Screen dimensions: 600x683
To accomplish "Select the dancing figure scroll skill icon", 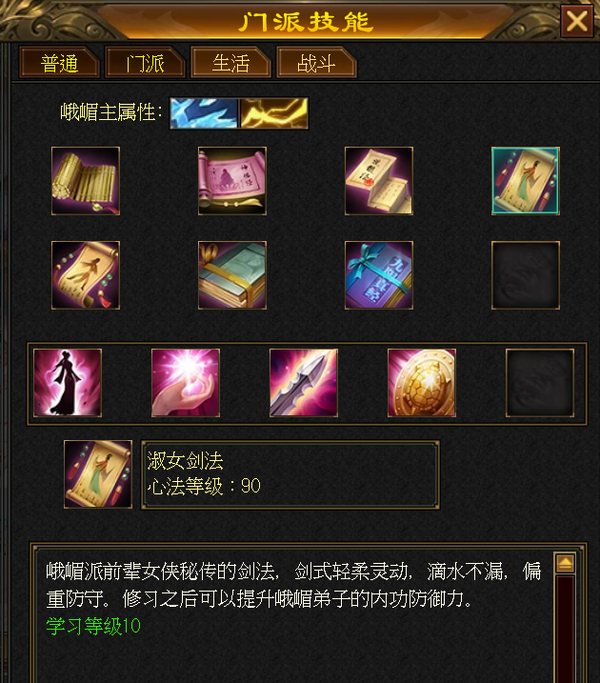I will click(x=85, y=275).
